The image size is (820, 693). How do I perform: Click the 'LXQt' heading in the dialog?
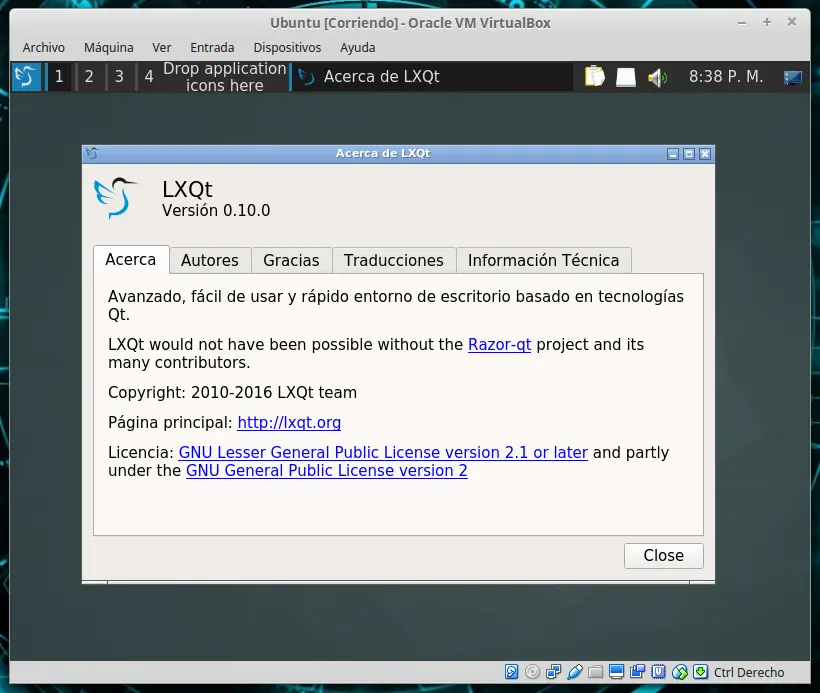click(x=187, y=189)
